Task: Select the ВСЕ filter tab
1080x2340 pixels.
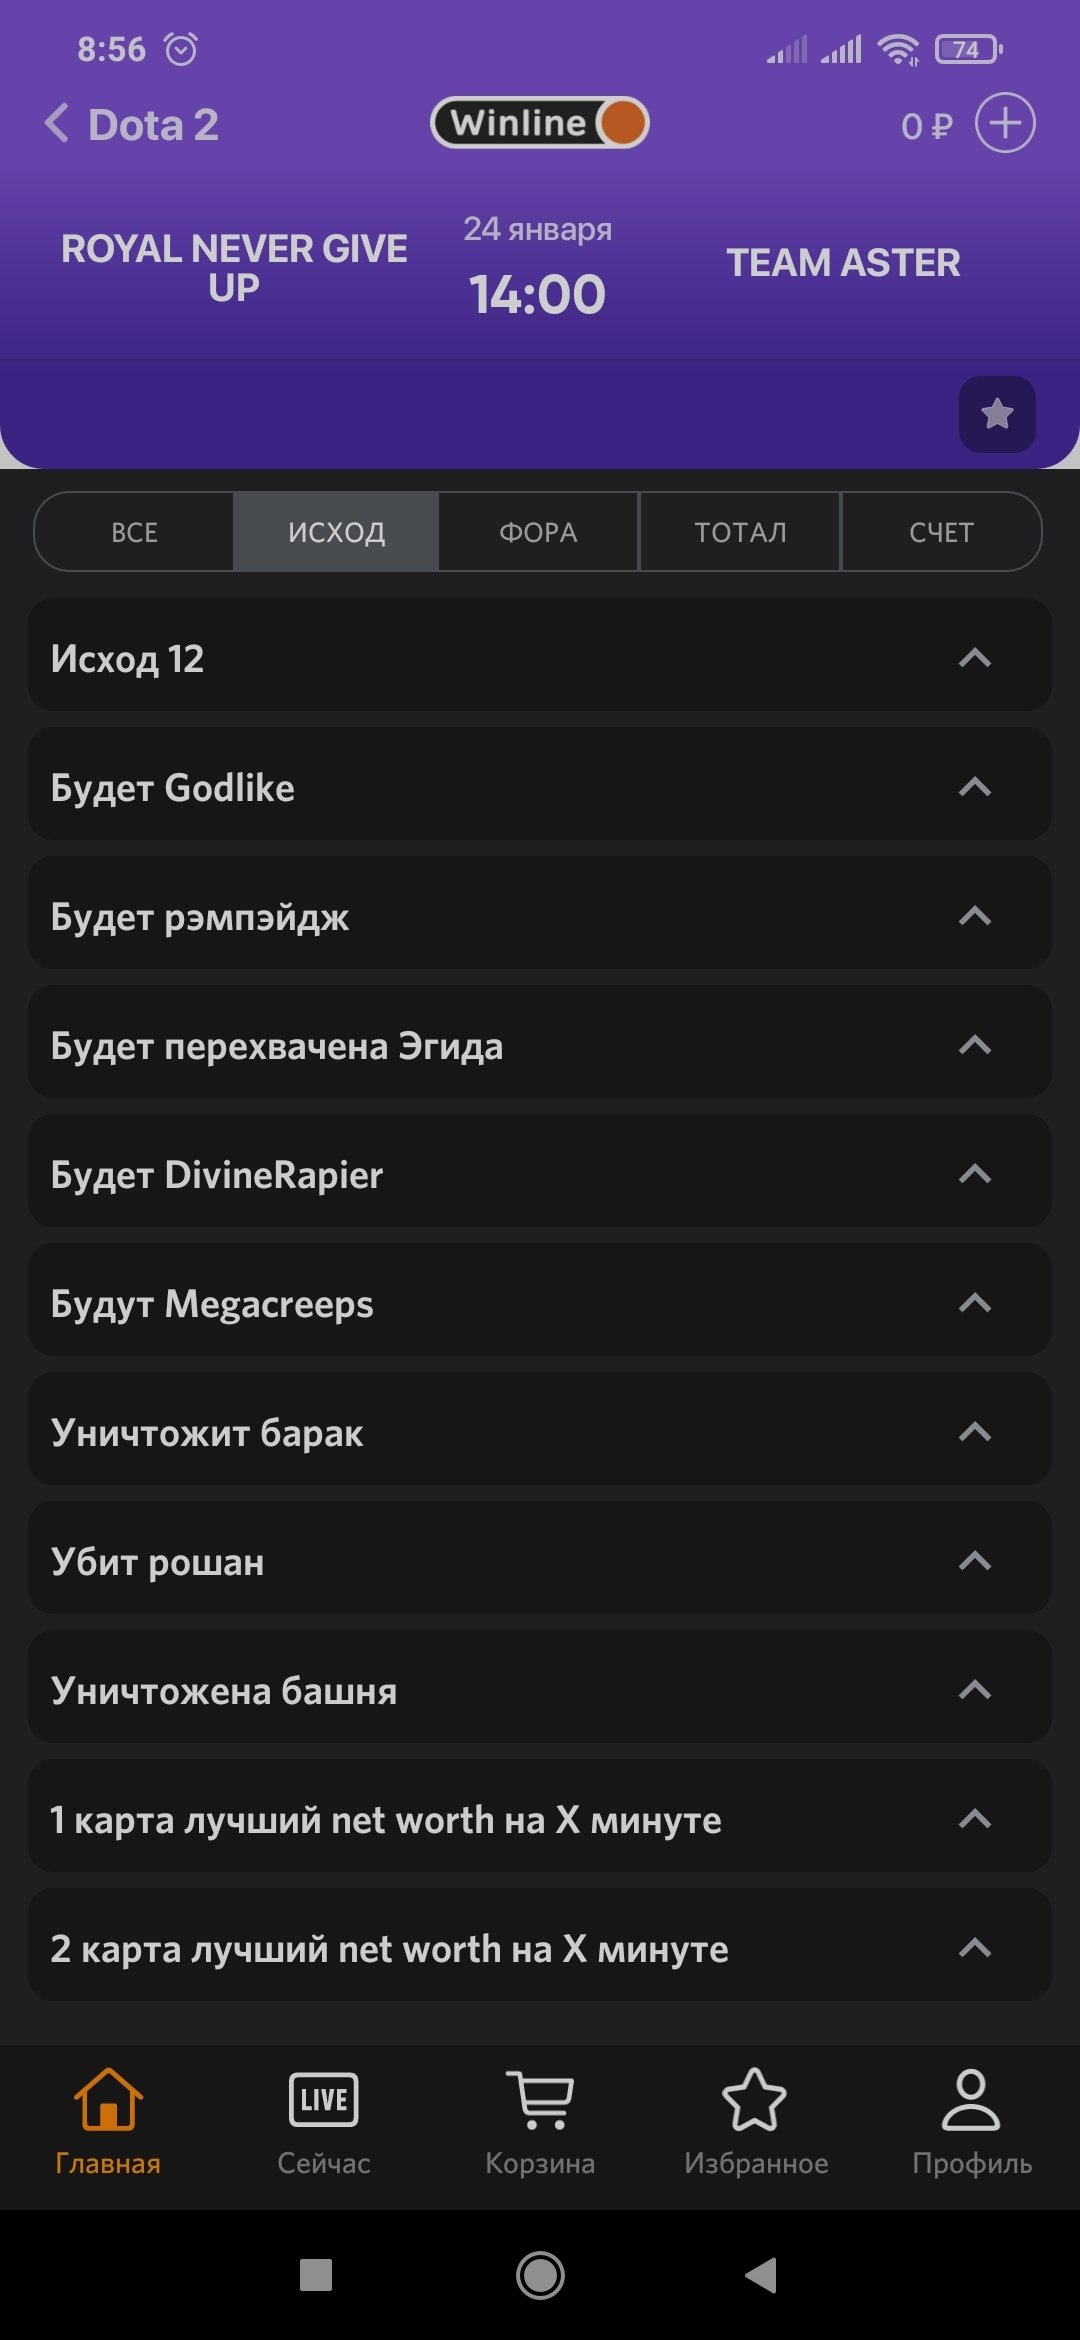Action: [x=135, y=532]
